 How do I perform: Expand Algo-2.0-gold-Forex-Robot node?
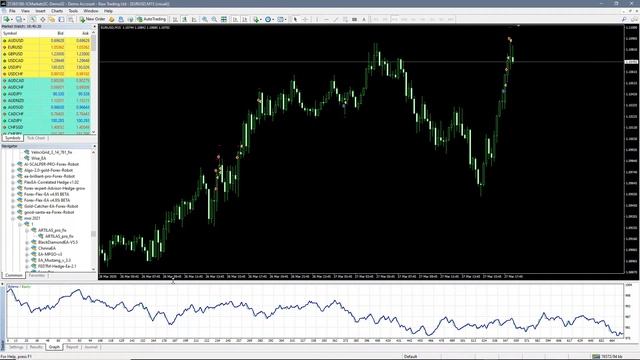click(13, 170)
